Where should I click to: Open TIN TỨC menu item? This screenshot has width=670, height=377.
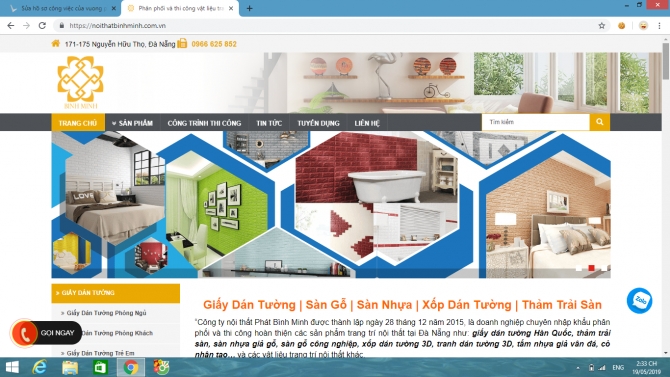(269, 123)
